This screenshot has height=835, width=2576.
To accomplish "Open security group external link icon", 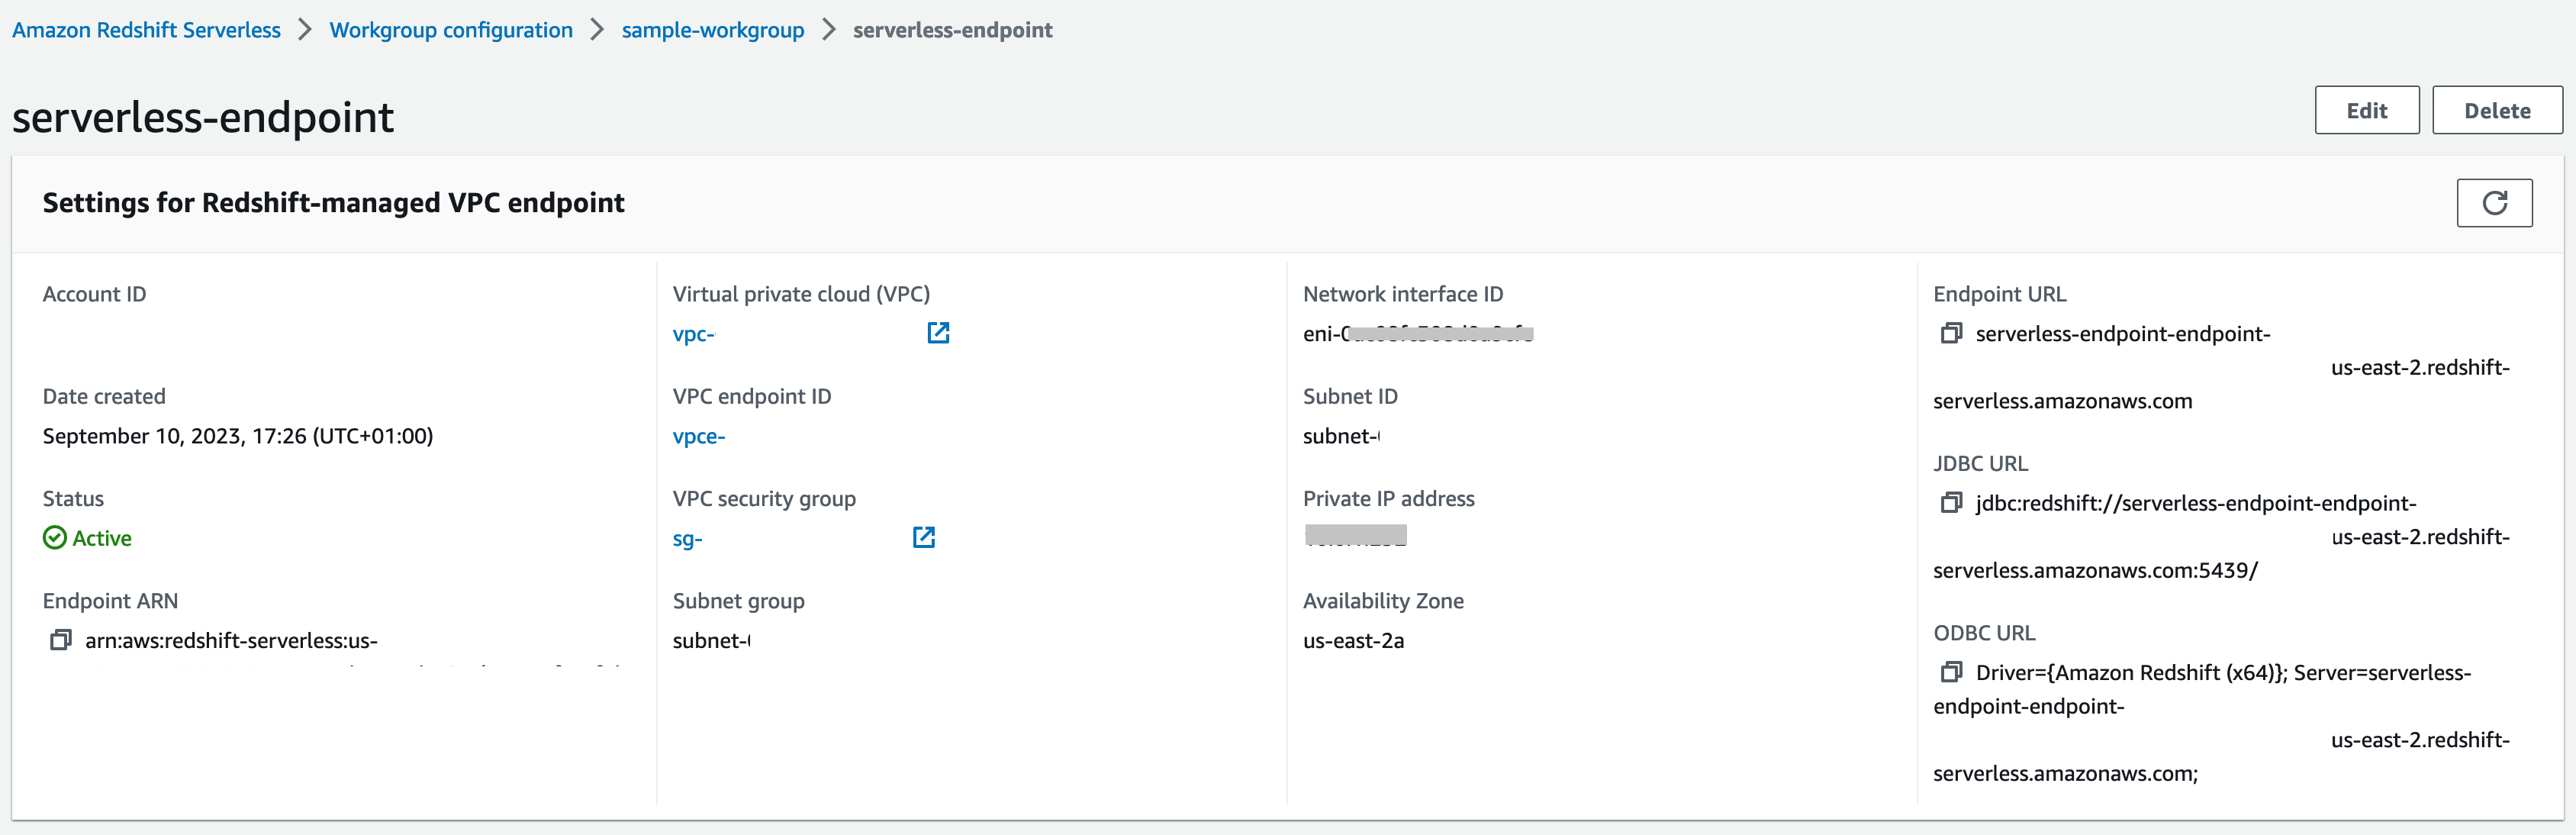I will click(924, 538).
